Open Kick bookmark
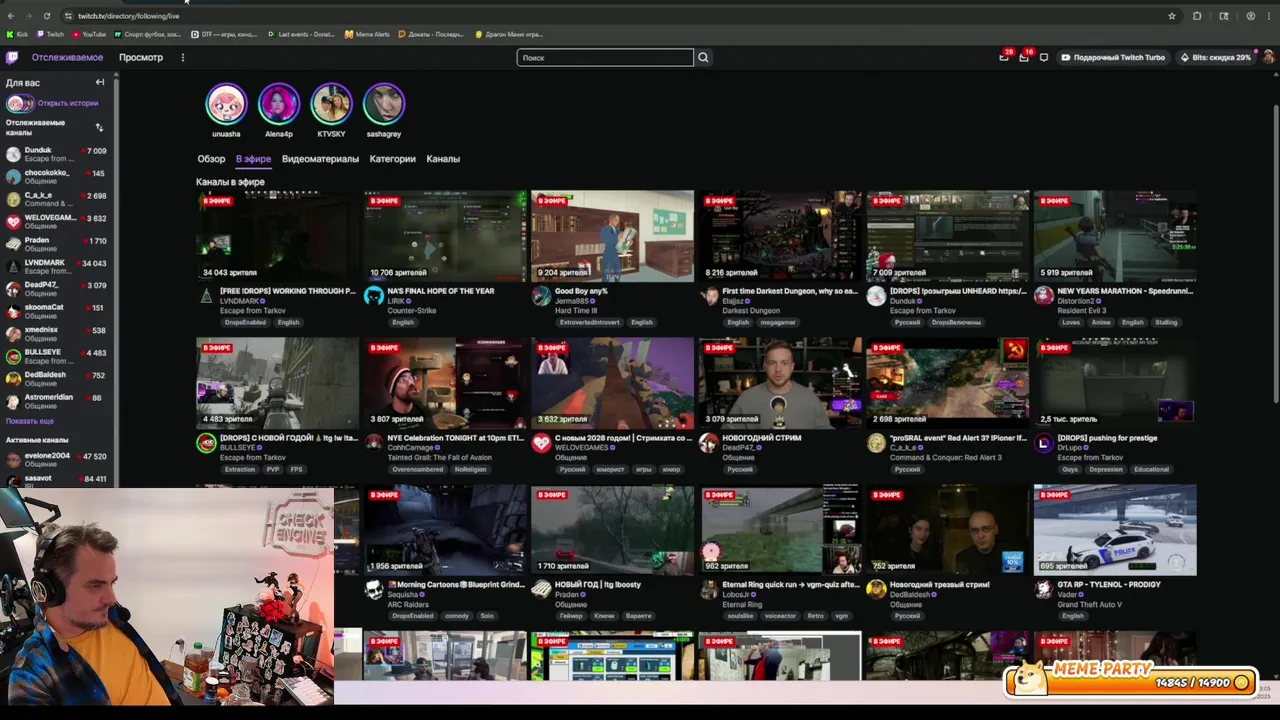Viewport: 1280px width, 720px height. click(17, 34)
